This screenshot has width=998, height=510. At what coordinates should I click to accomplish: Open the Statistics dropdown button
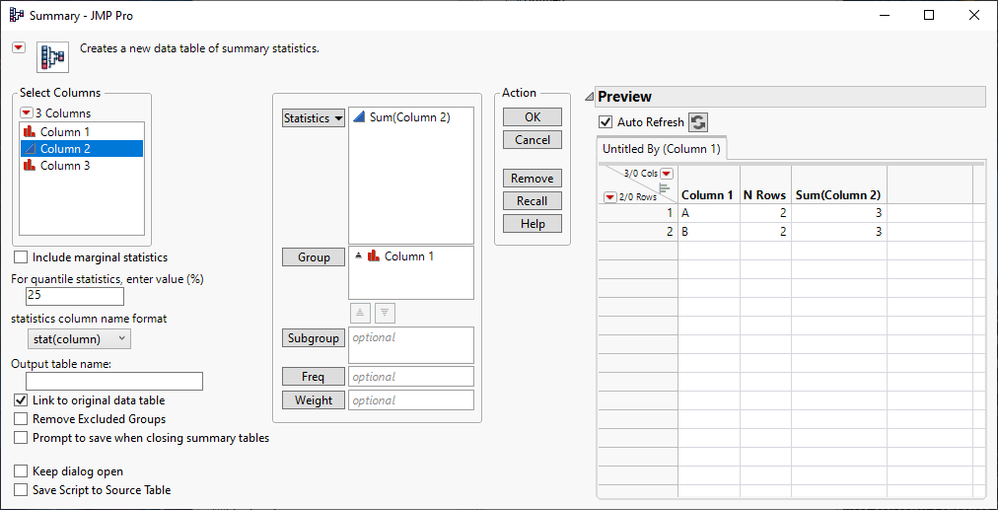click(x=313, y=118)
